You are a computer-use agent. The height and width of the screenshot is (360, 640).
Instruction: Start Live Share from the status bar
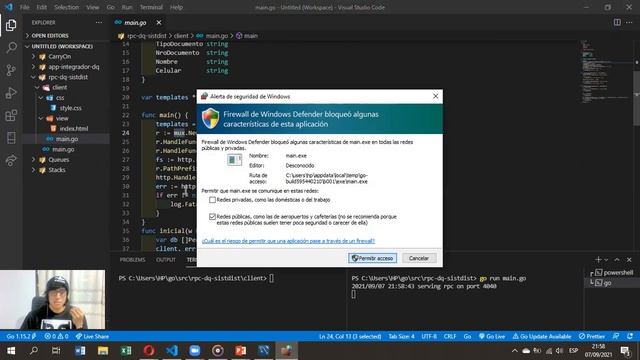click(x=92, y=337)
